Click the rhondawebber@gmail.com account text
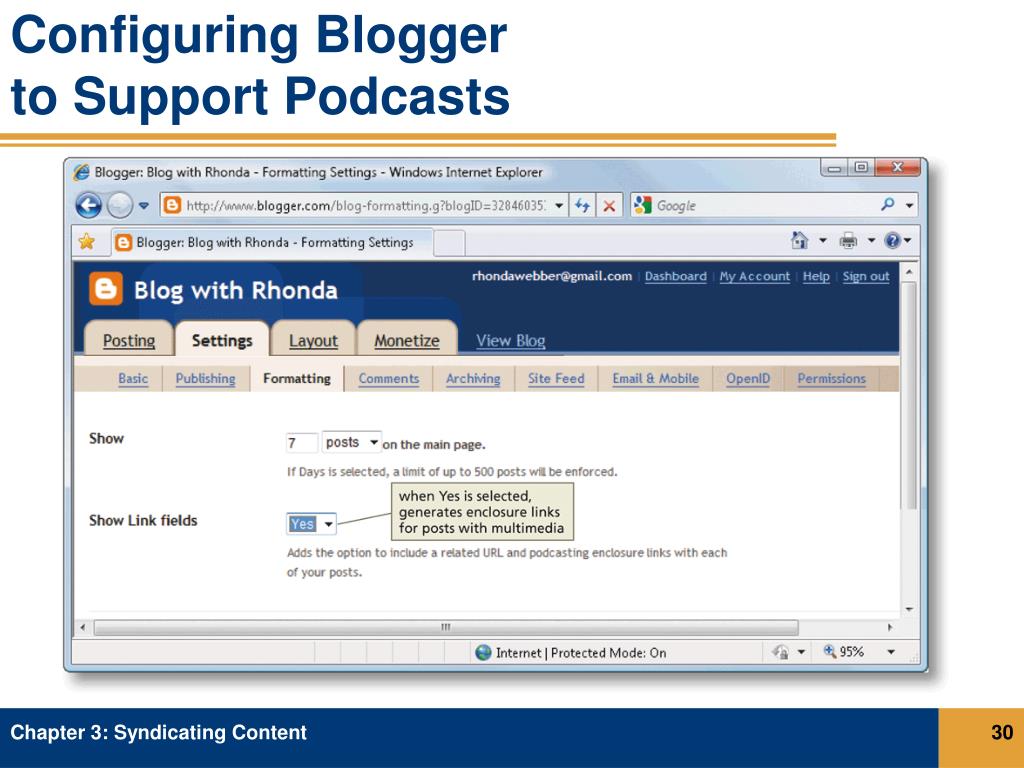 552,276
